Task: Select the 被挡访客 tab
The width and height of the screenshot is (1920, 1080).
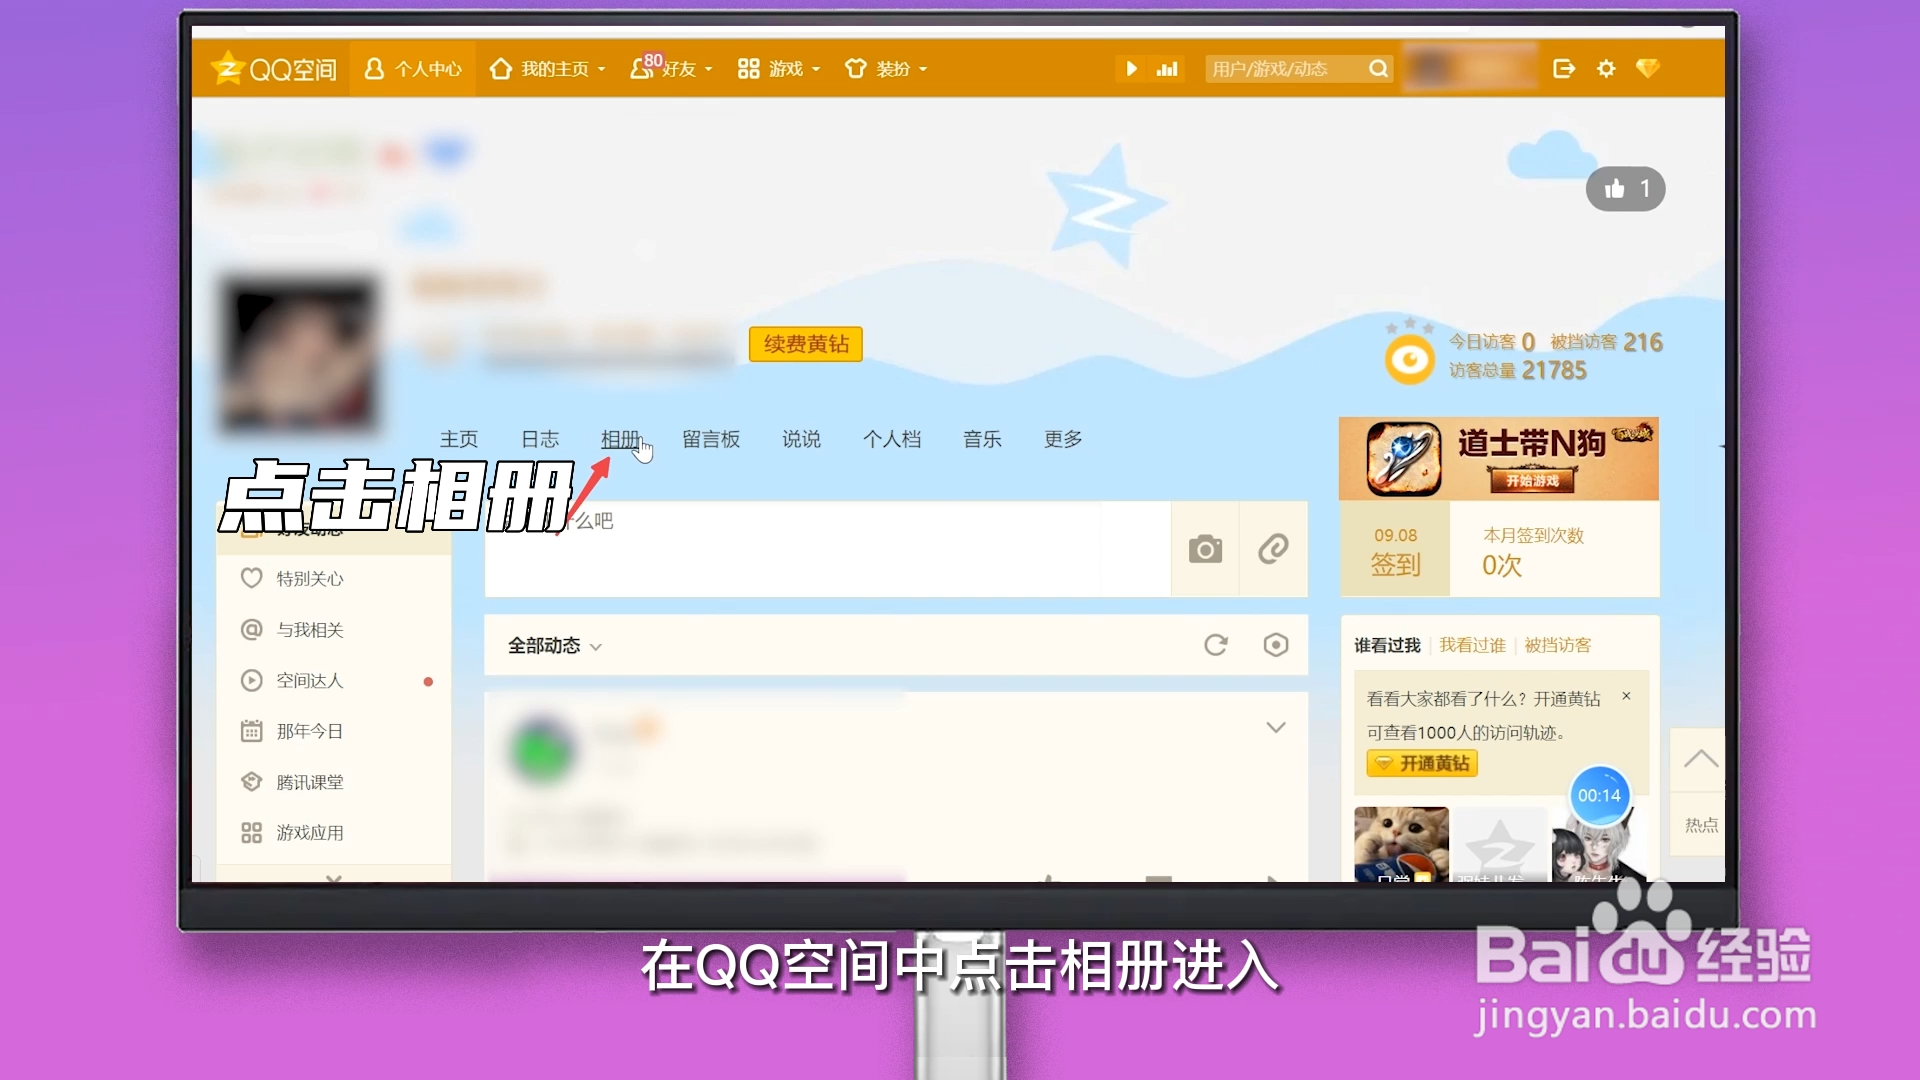Action: click(1556, 645)
